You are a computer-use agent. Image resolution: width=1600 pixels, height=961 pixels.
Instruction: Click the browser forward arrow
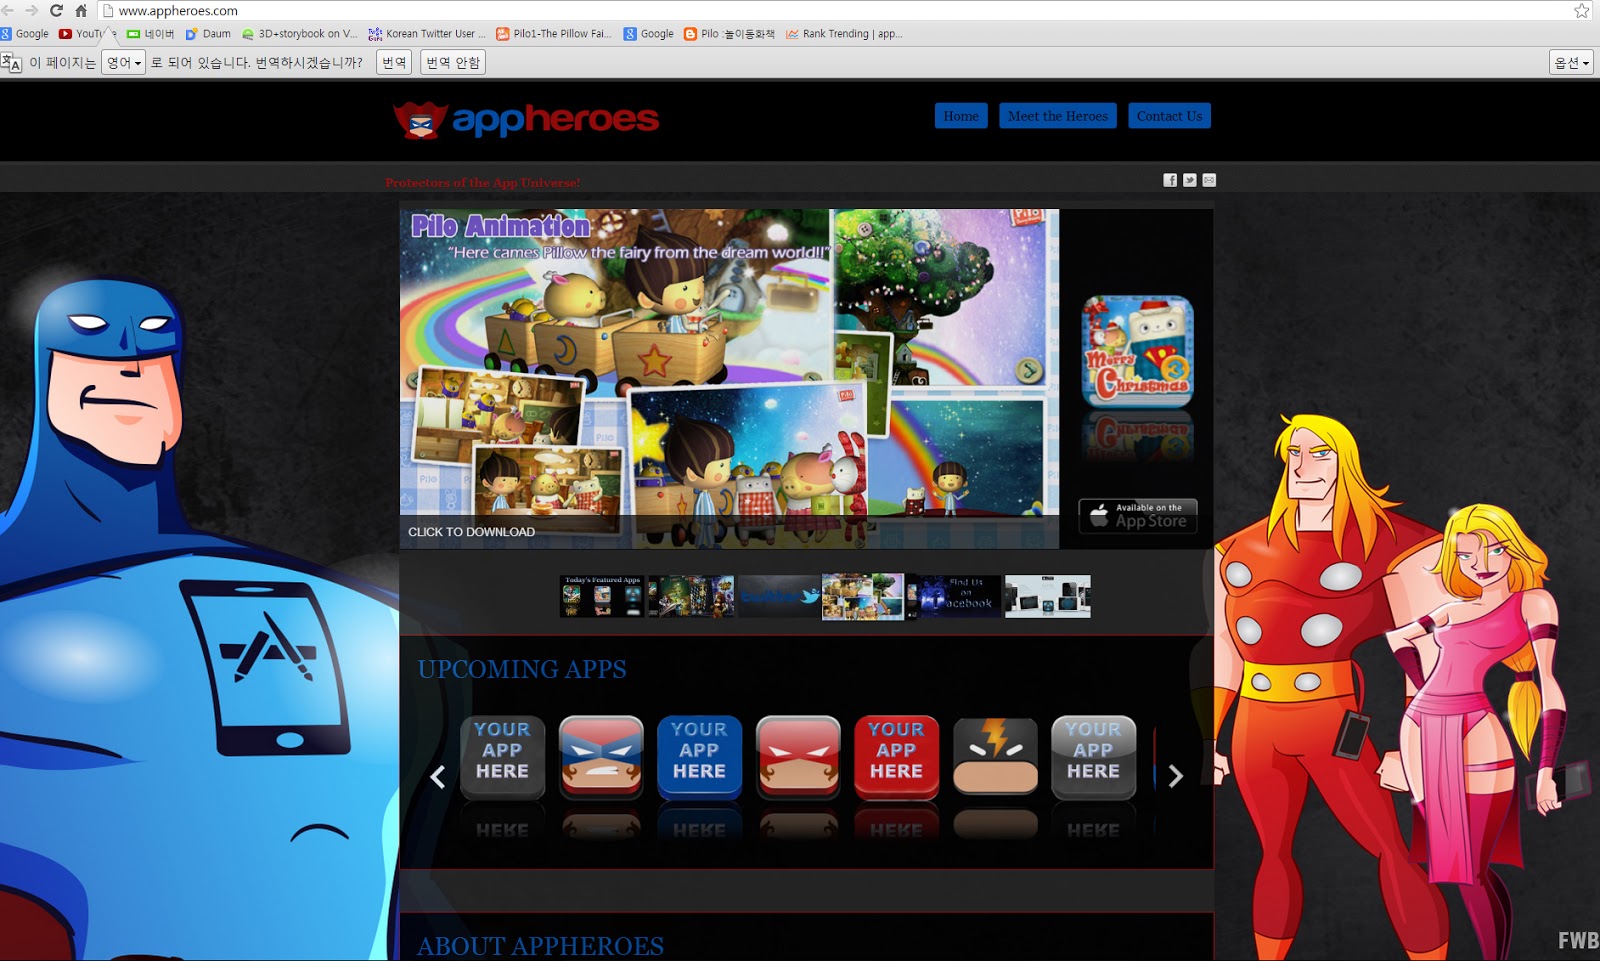[31, 10]
